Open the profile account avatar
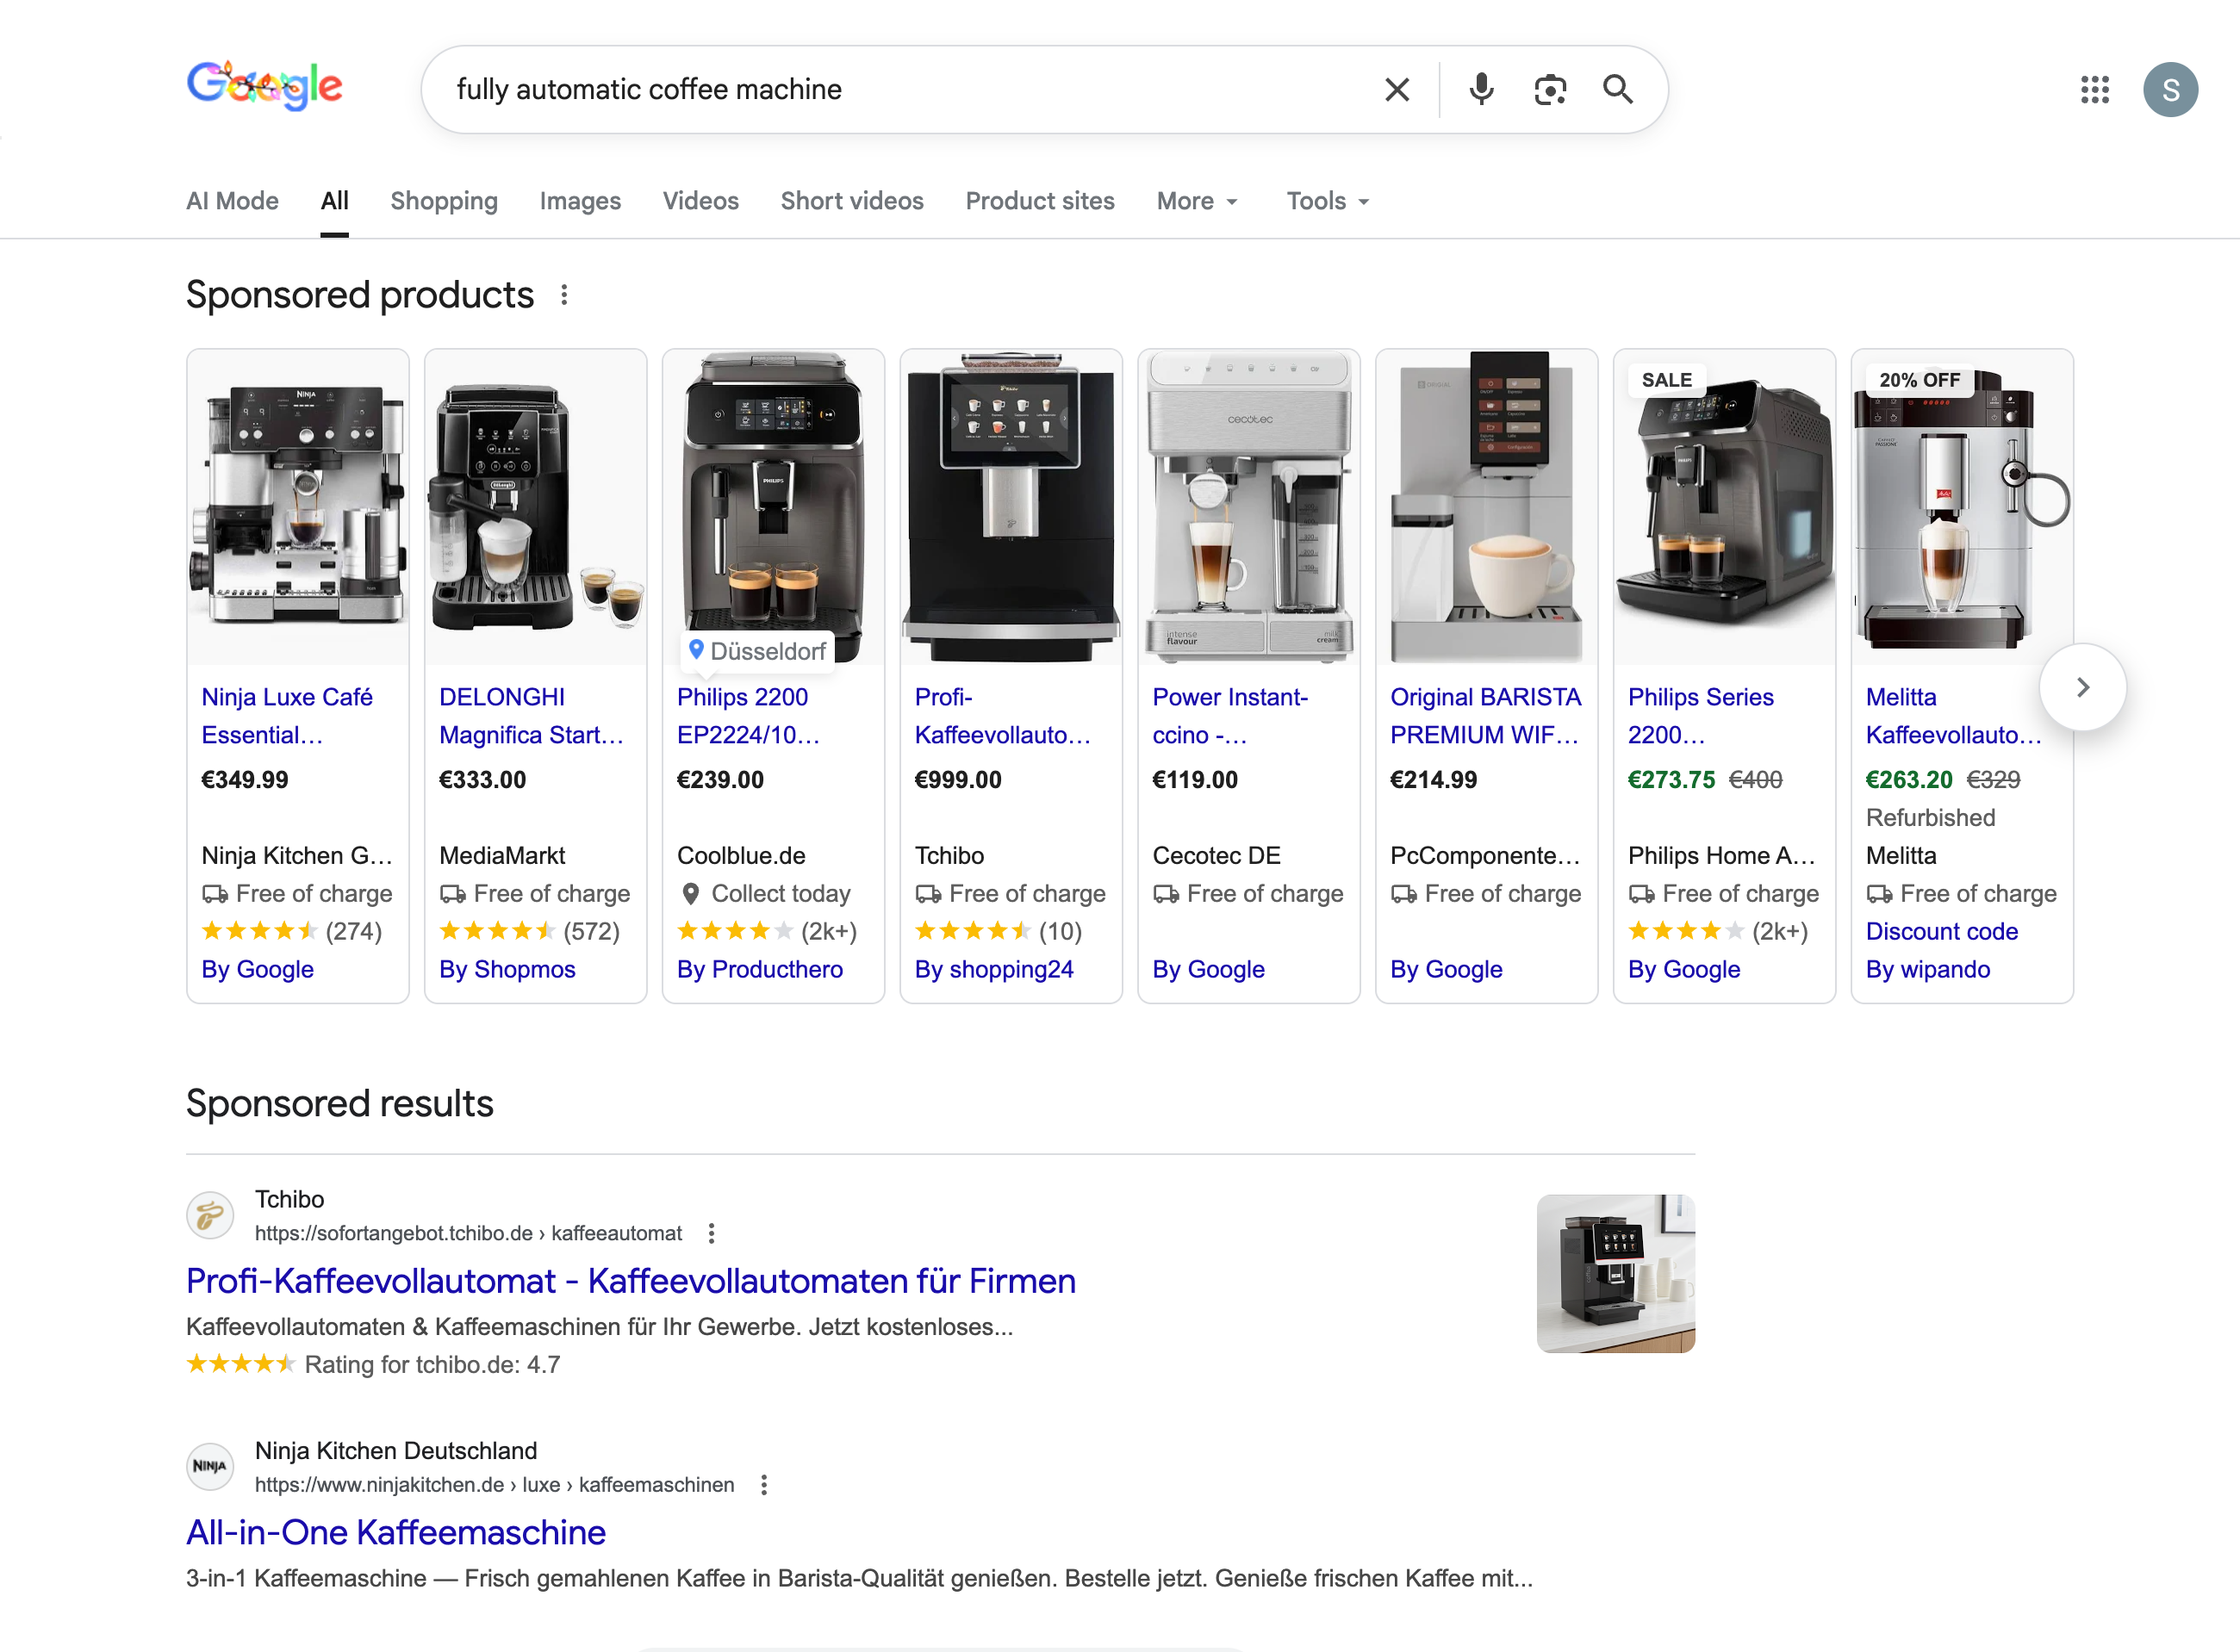The image size is (2240, 1652). tap(2170, 89)
